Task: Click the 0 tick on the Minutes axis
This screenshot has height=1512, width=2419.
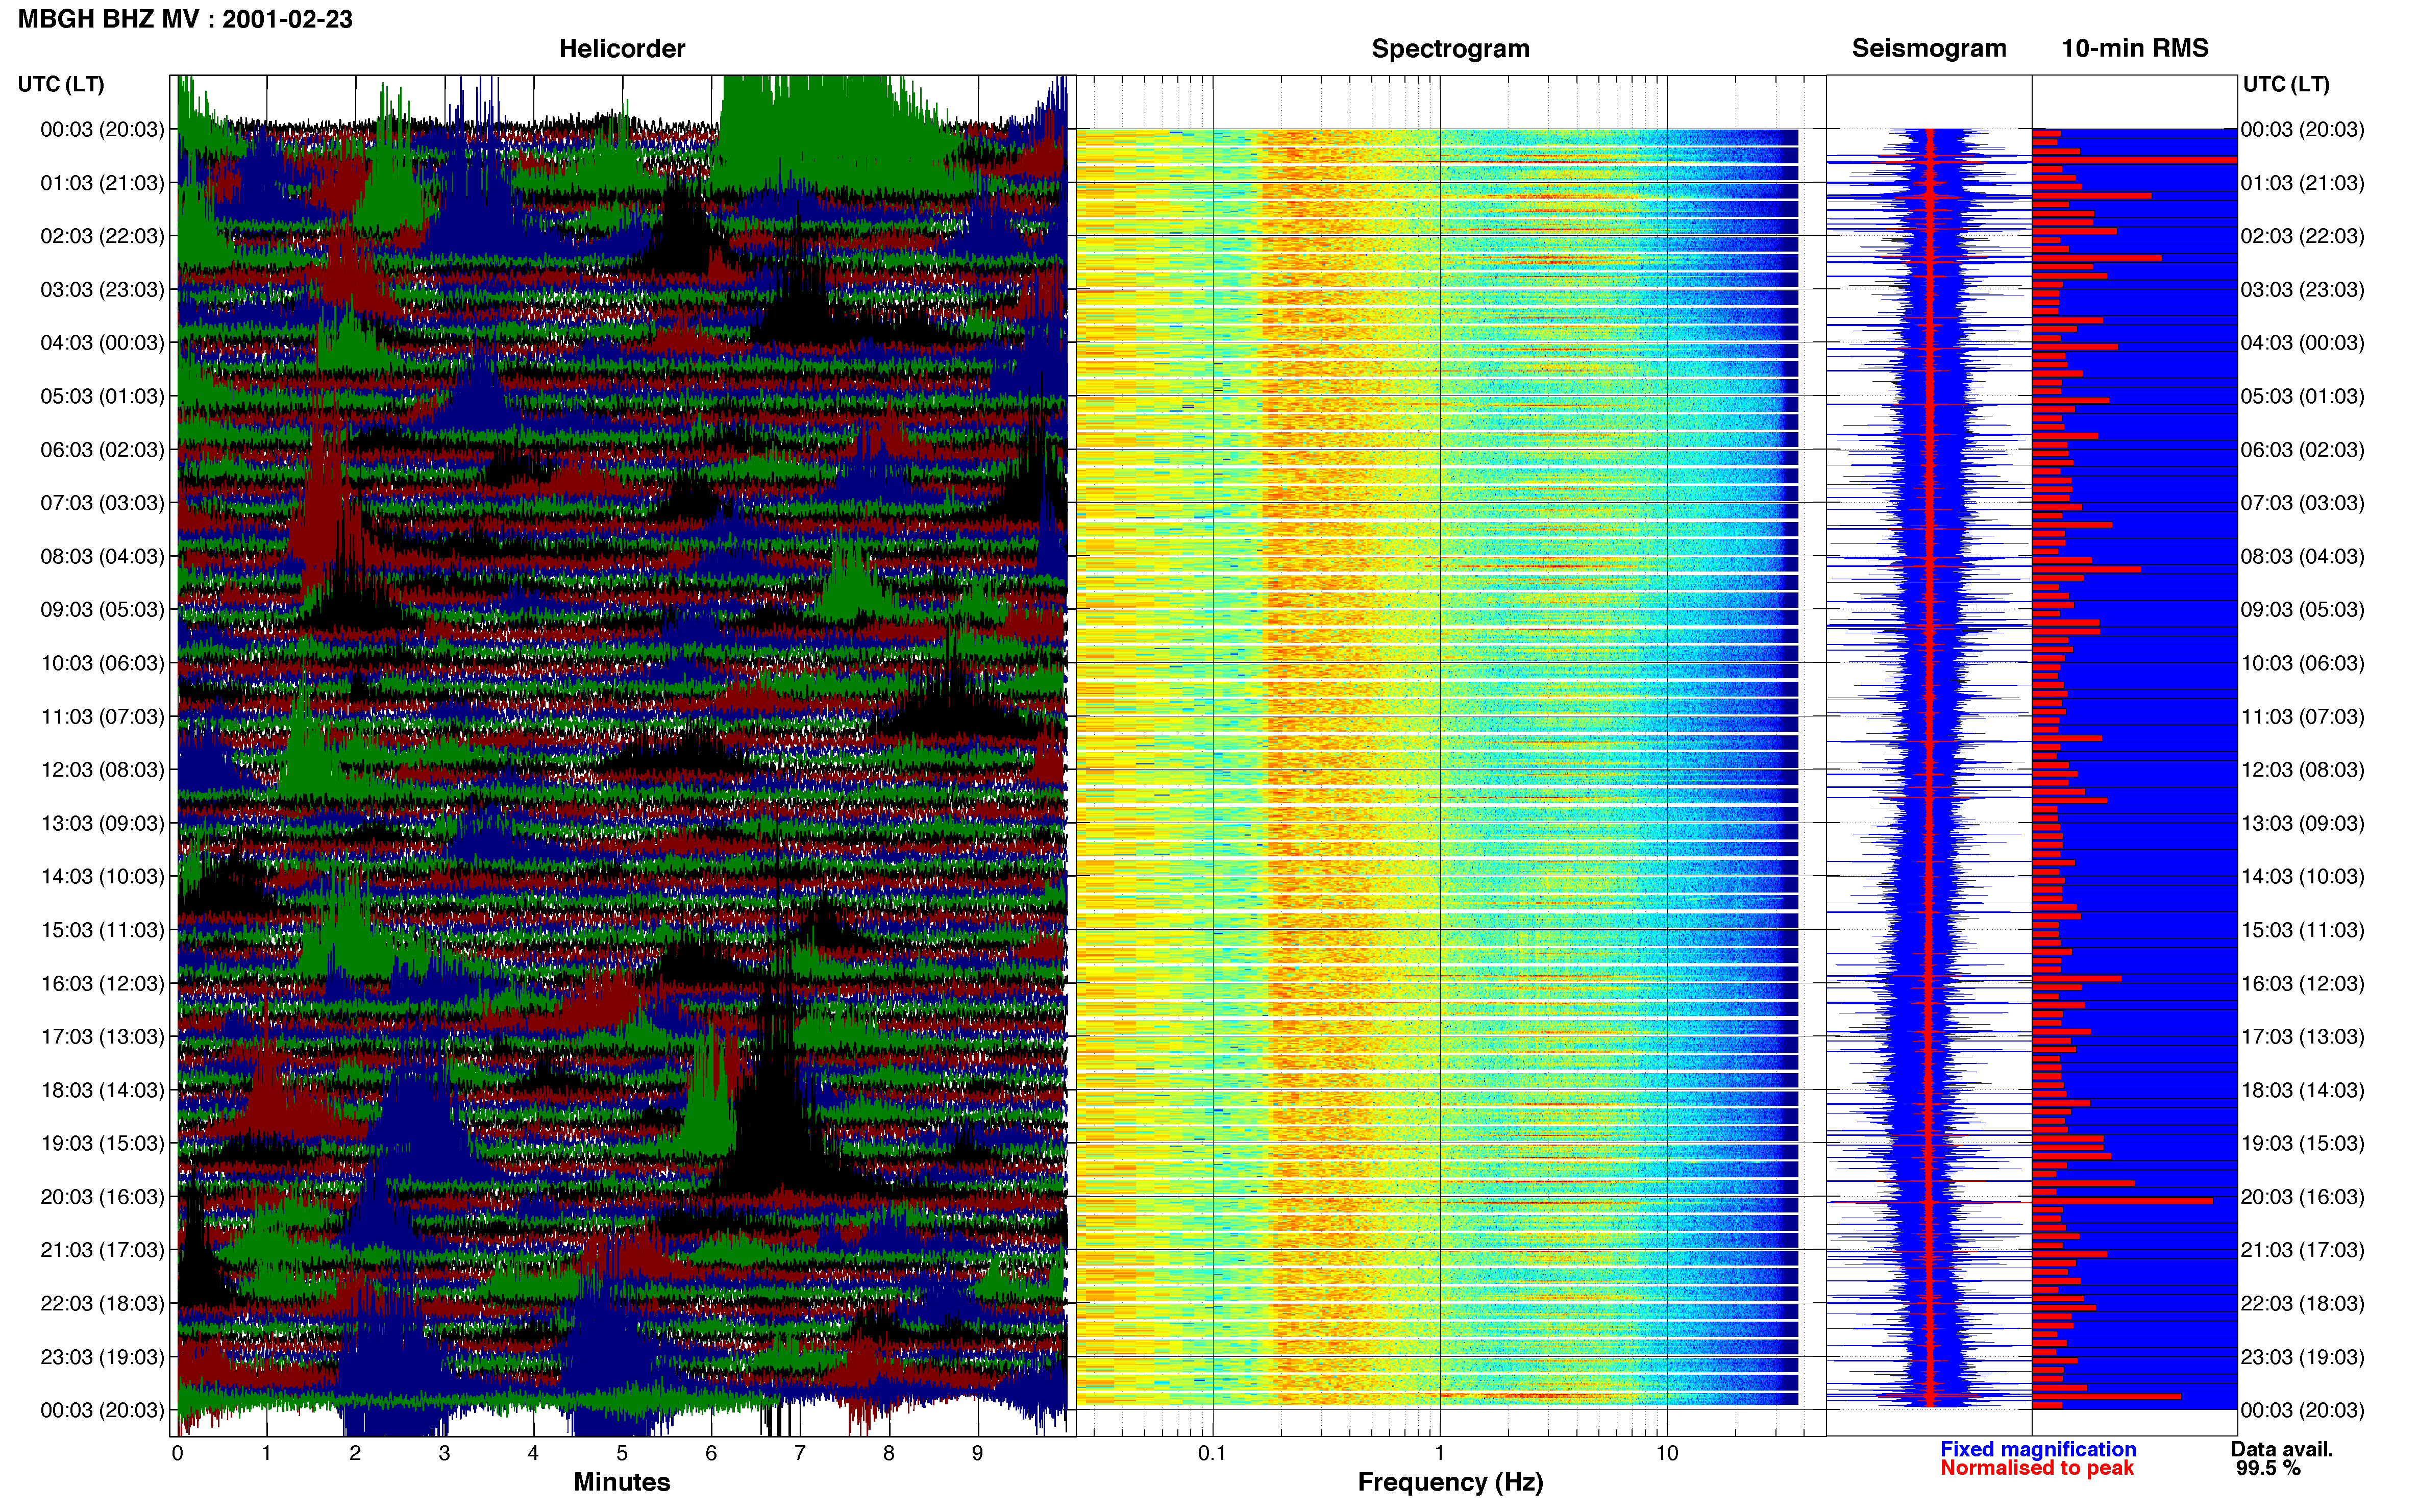Action: coord(178,1454)
